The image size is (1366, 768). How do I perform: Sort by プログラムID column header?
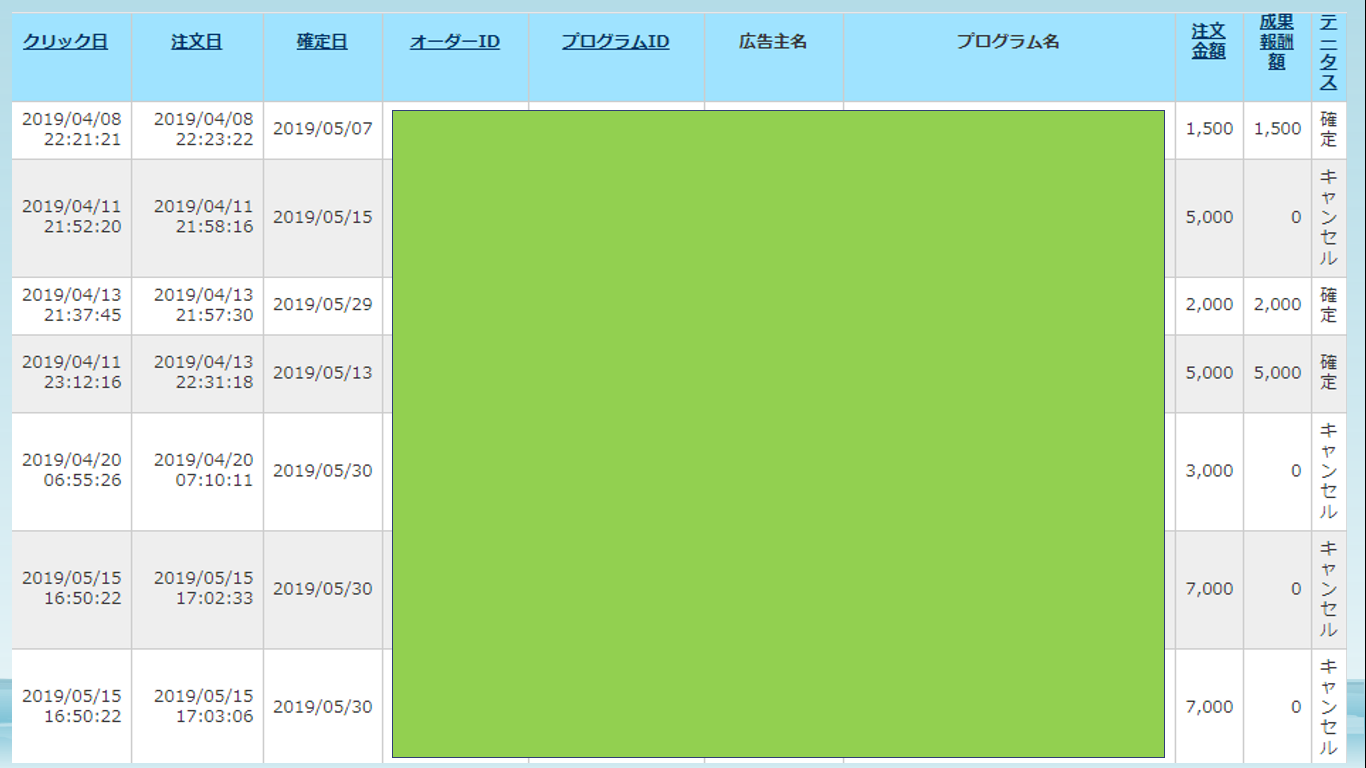point(615,42)
